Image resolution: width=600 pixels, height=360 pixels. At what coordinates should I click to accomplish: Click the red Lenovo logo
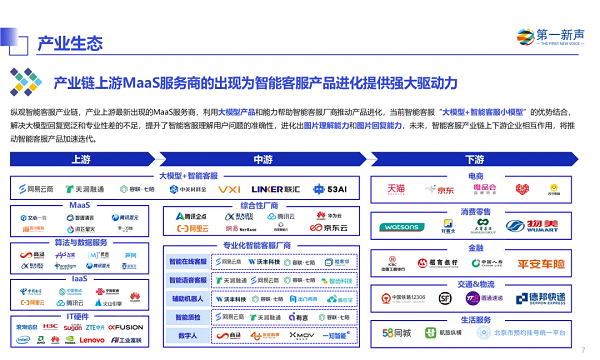92,340
